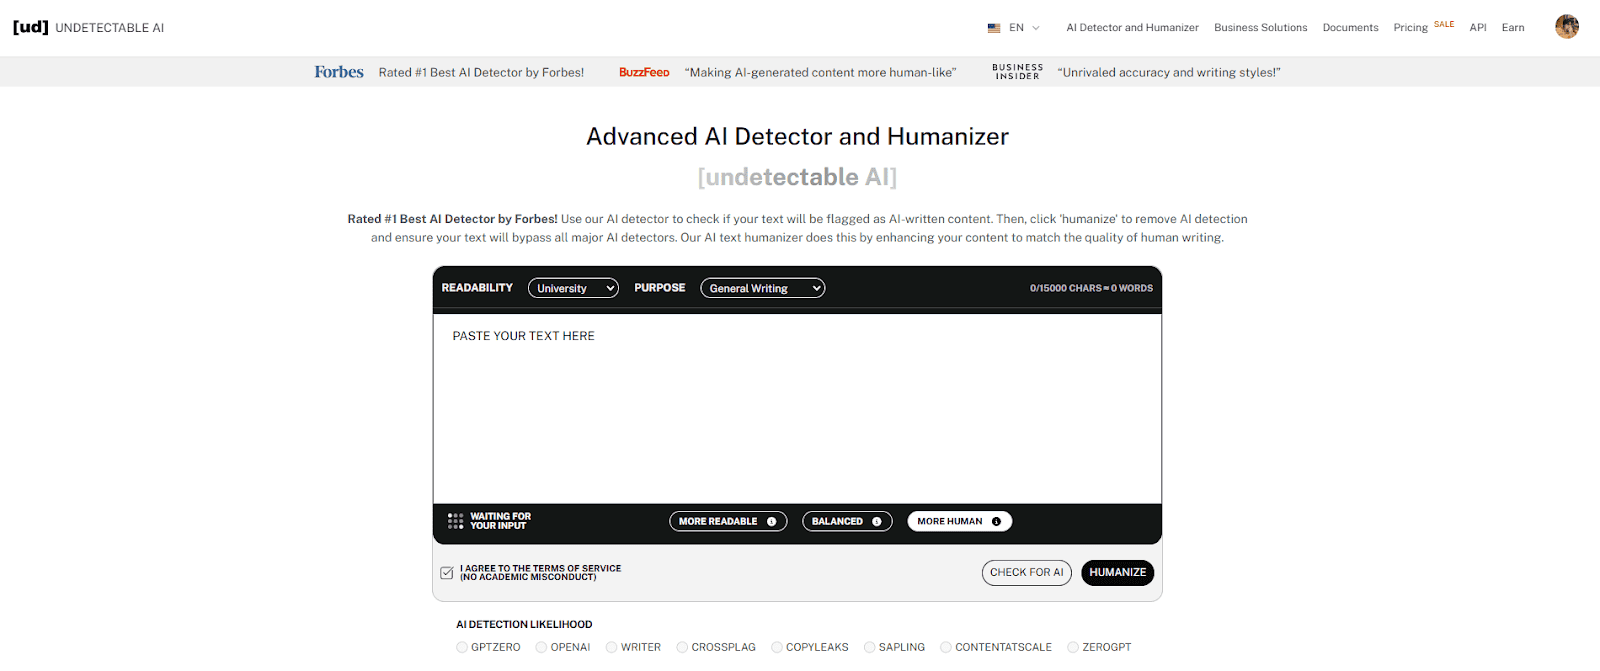Click 'Making AI-generated content more human-like' quote
The height and width of the screenshot is (671, 1600).
820,72
